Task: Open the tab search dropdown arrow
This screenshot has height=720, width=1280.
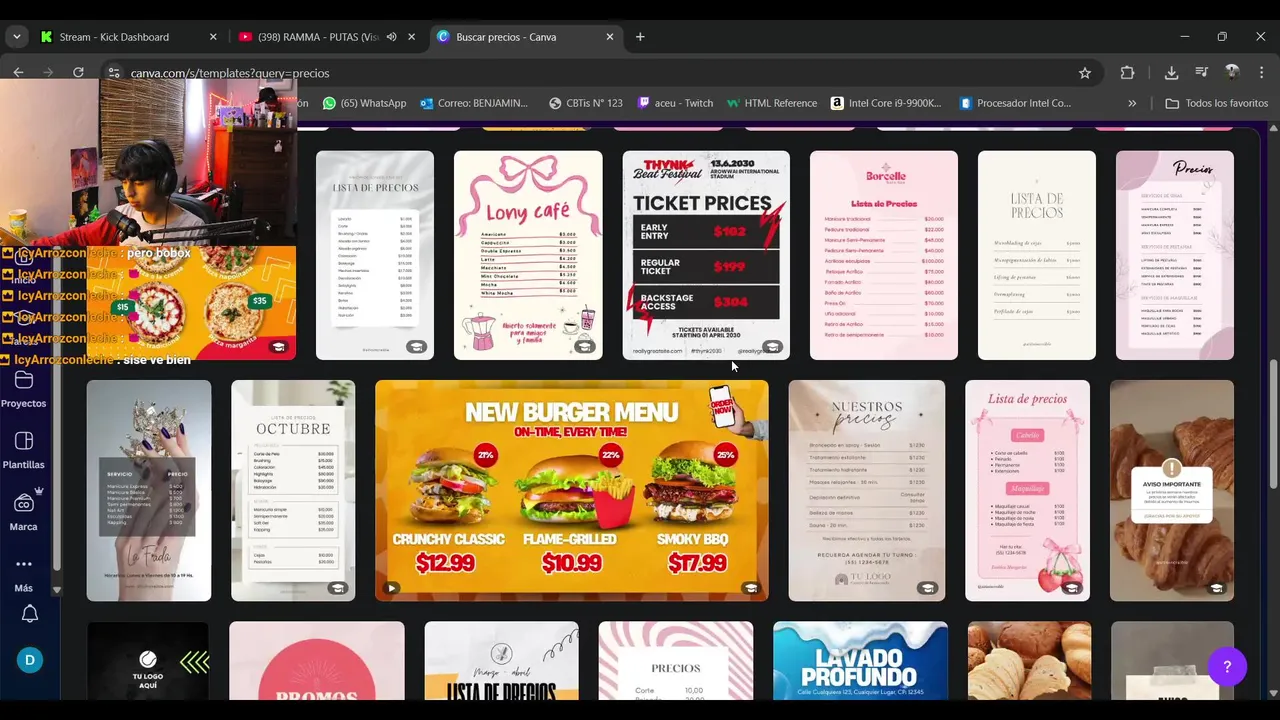Action: pos(17,37)
